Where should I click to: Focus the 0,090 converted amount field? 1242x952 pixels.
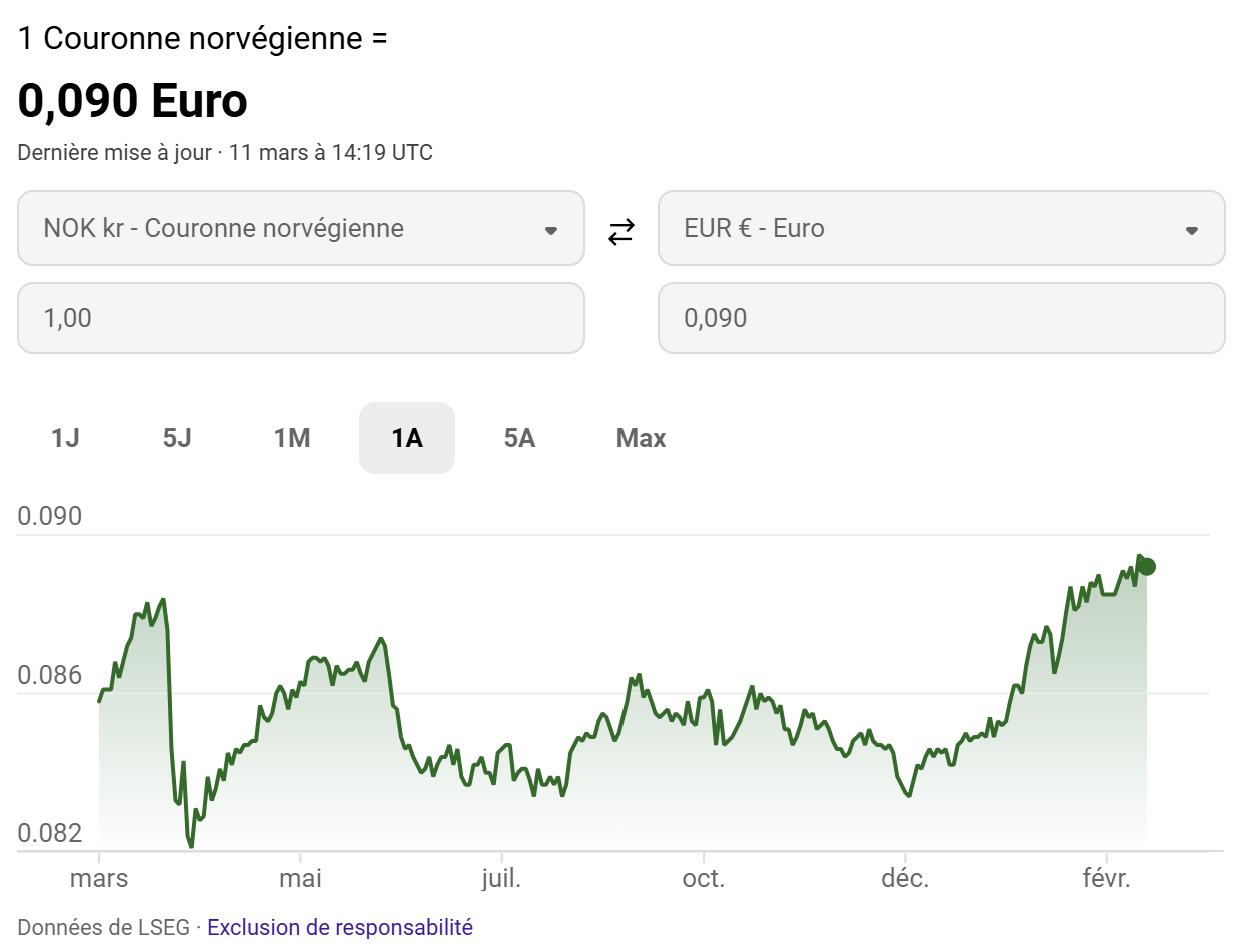click(941, 318)
